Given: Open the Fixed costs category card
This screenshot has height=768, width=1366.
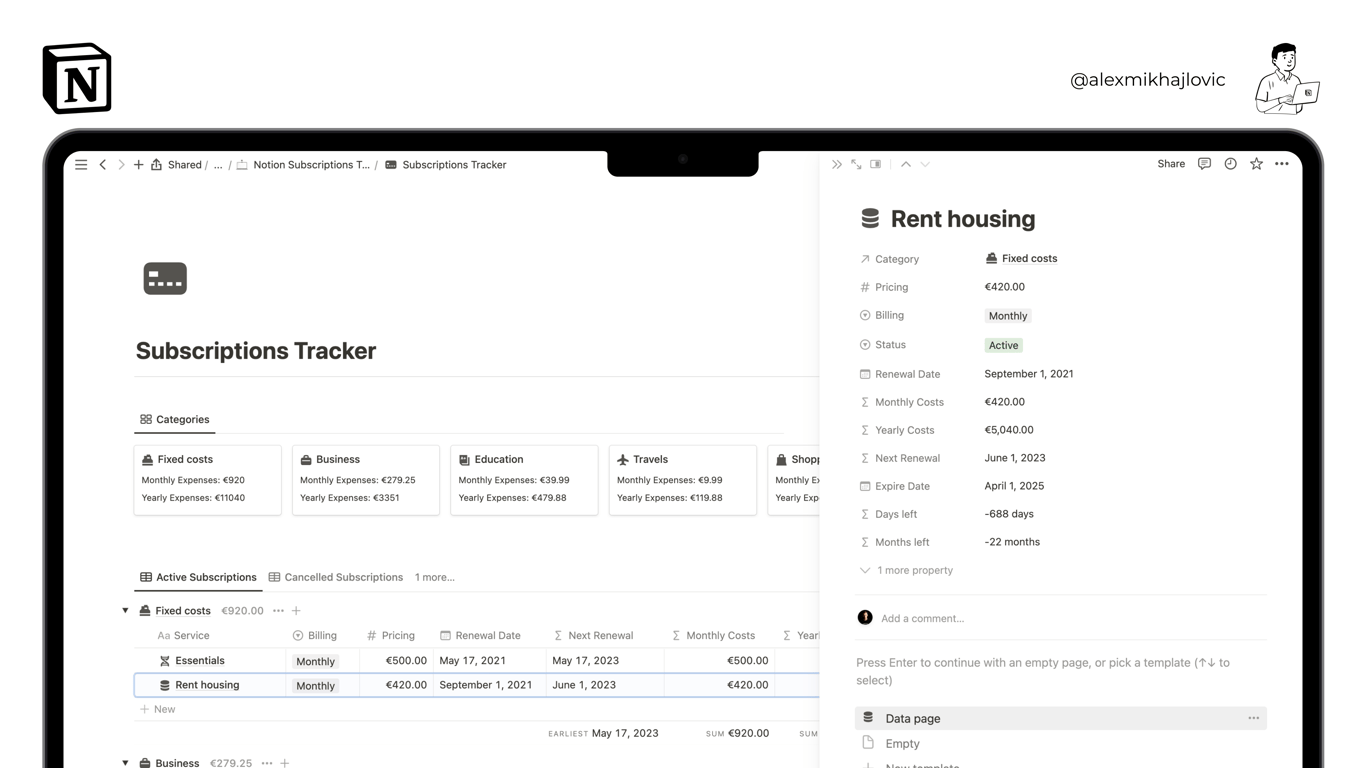Looking at the screenshot, I should pyautogui.click(x=207, y=480).
